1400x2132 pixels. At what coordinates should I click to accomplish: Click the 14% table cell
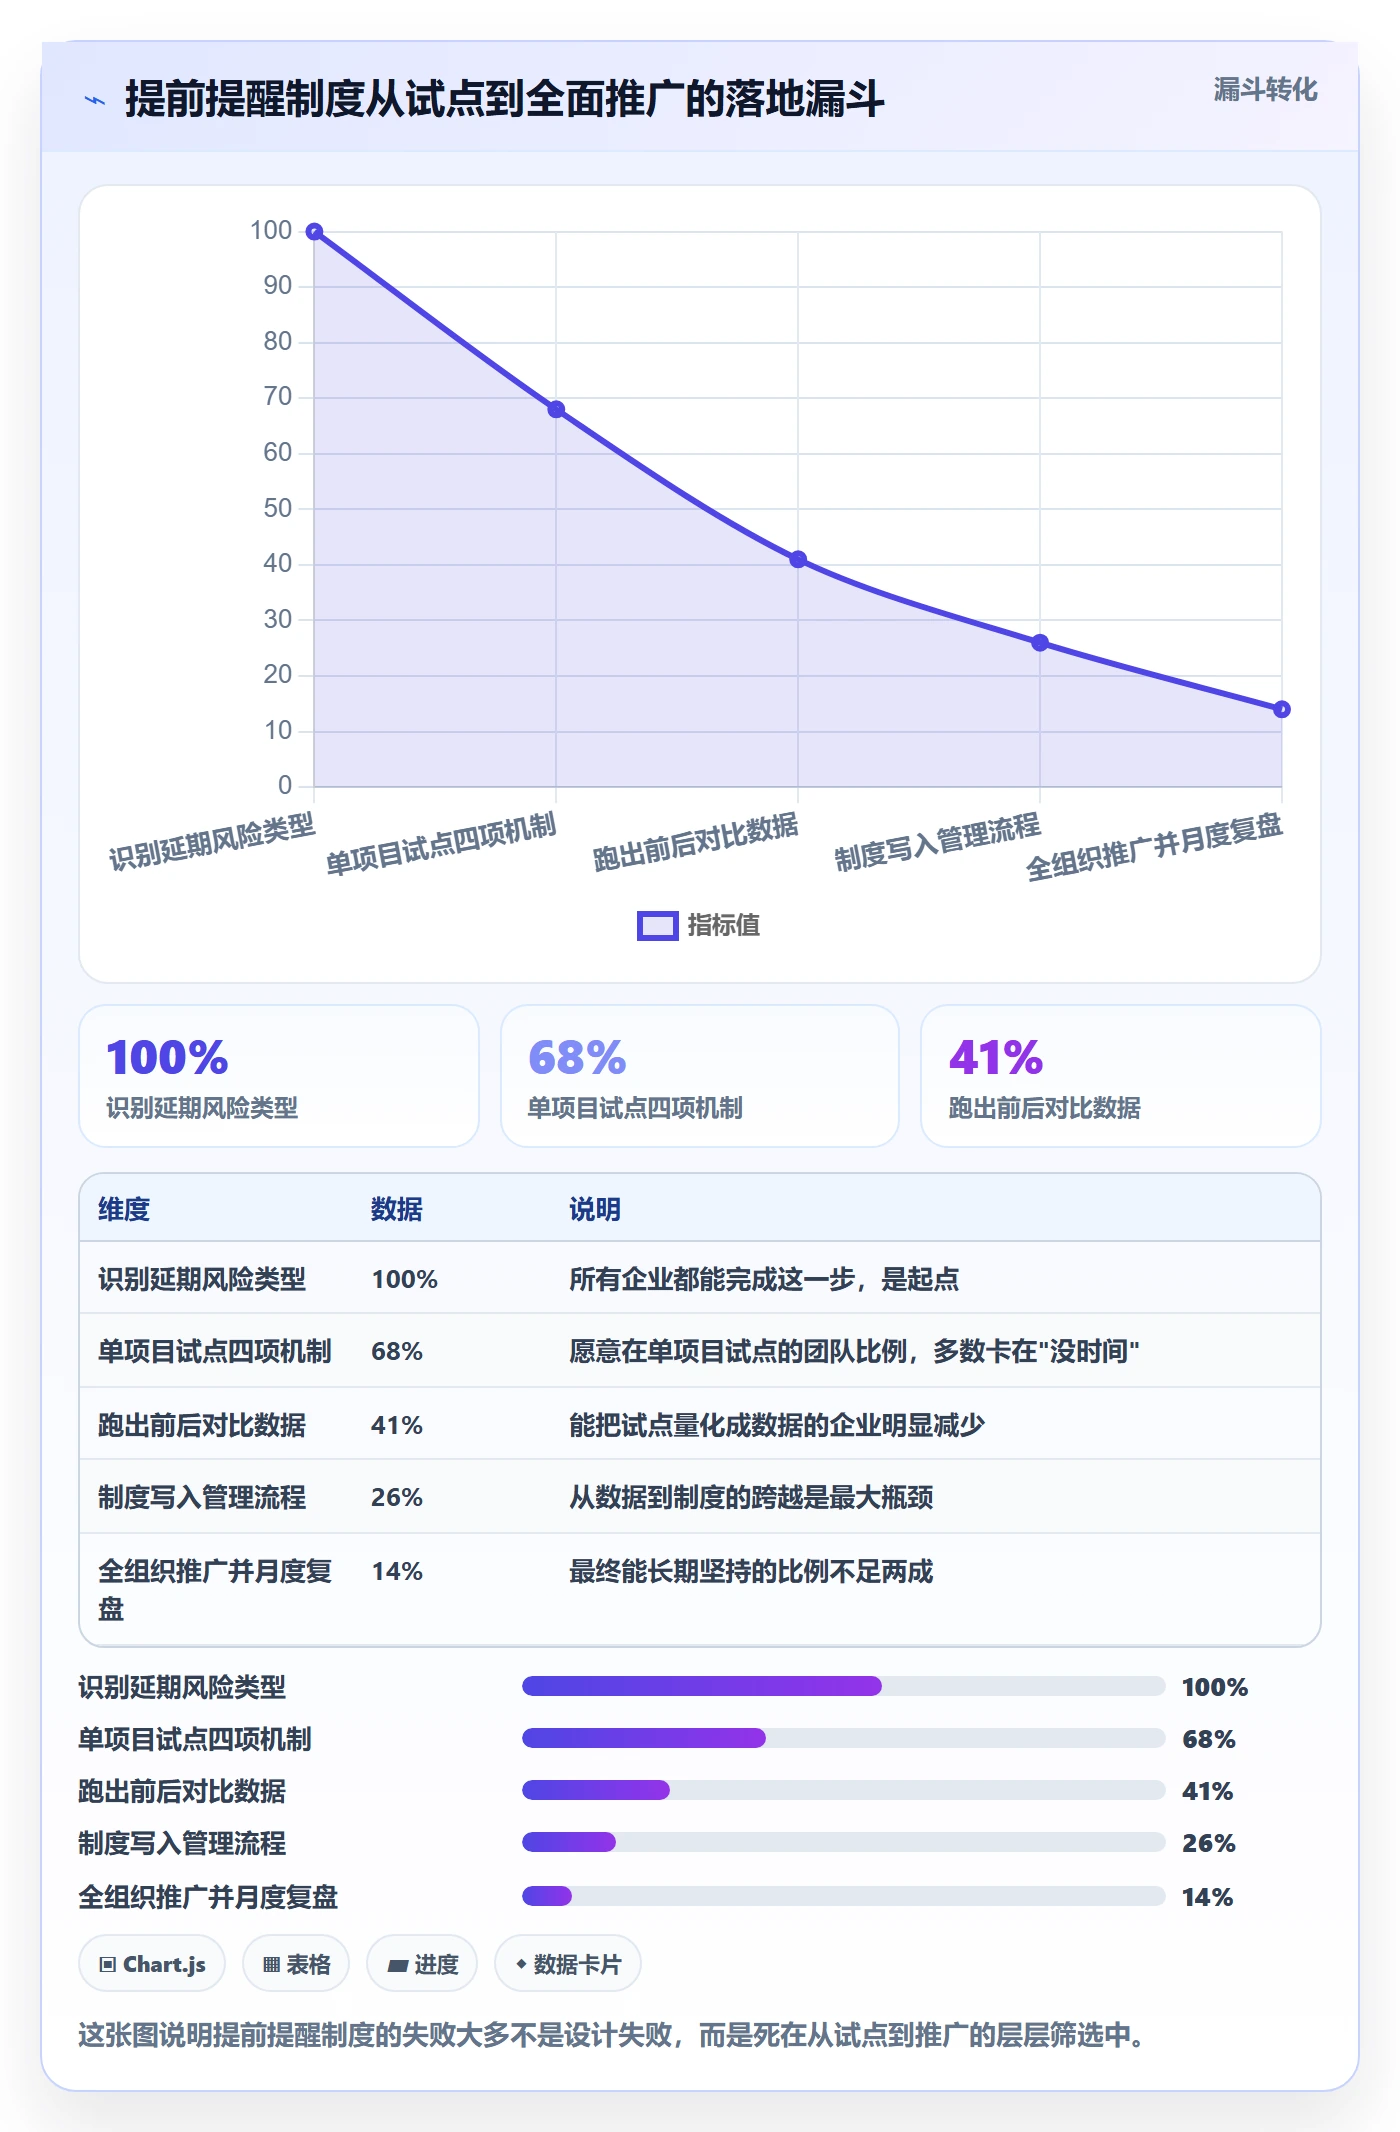397,1571
